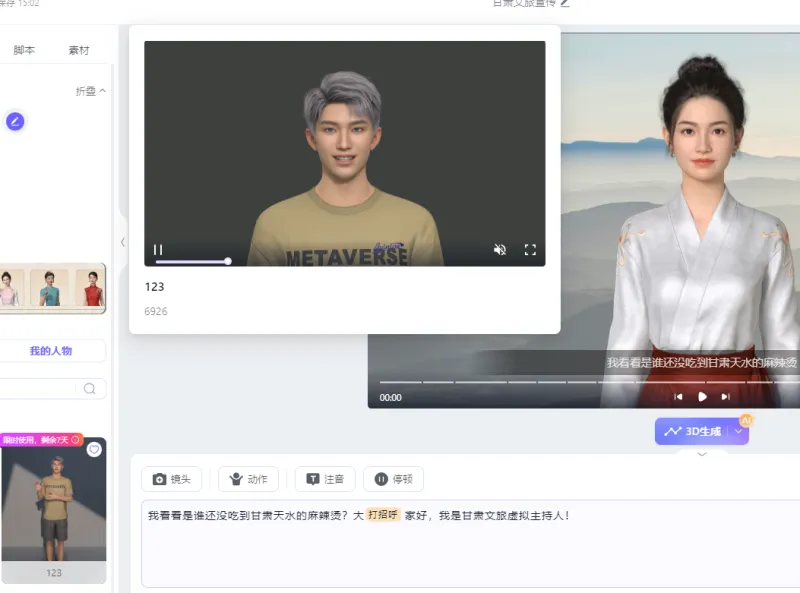The width and height of the screenshot is (800, 593).
Task: Collapse the left panel with the arrow
Action: click(x=123, y=242)
